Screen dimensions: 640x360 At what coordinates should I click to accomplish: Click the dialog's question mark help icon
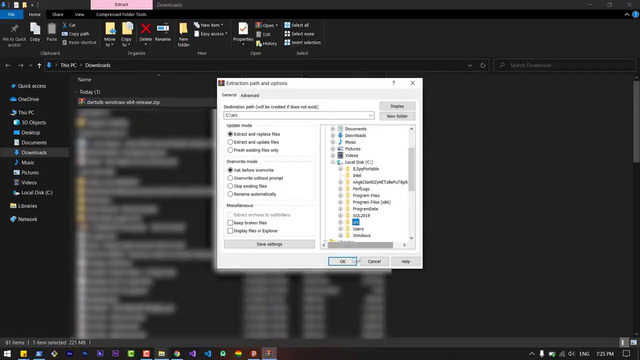click(393, 83)
